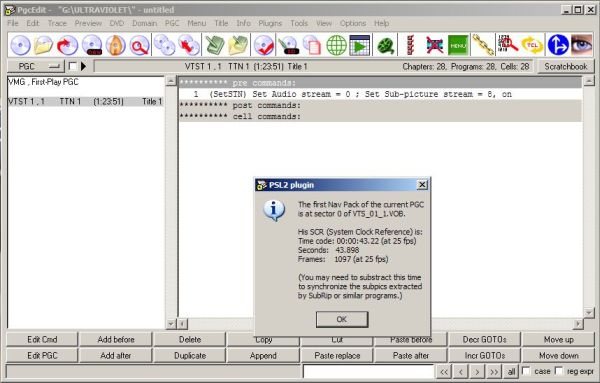Viewport: 600px width, 383px height.
Task: Click the two overlapping discs icon
Action: click(165, 45)
